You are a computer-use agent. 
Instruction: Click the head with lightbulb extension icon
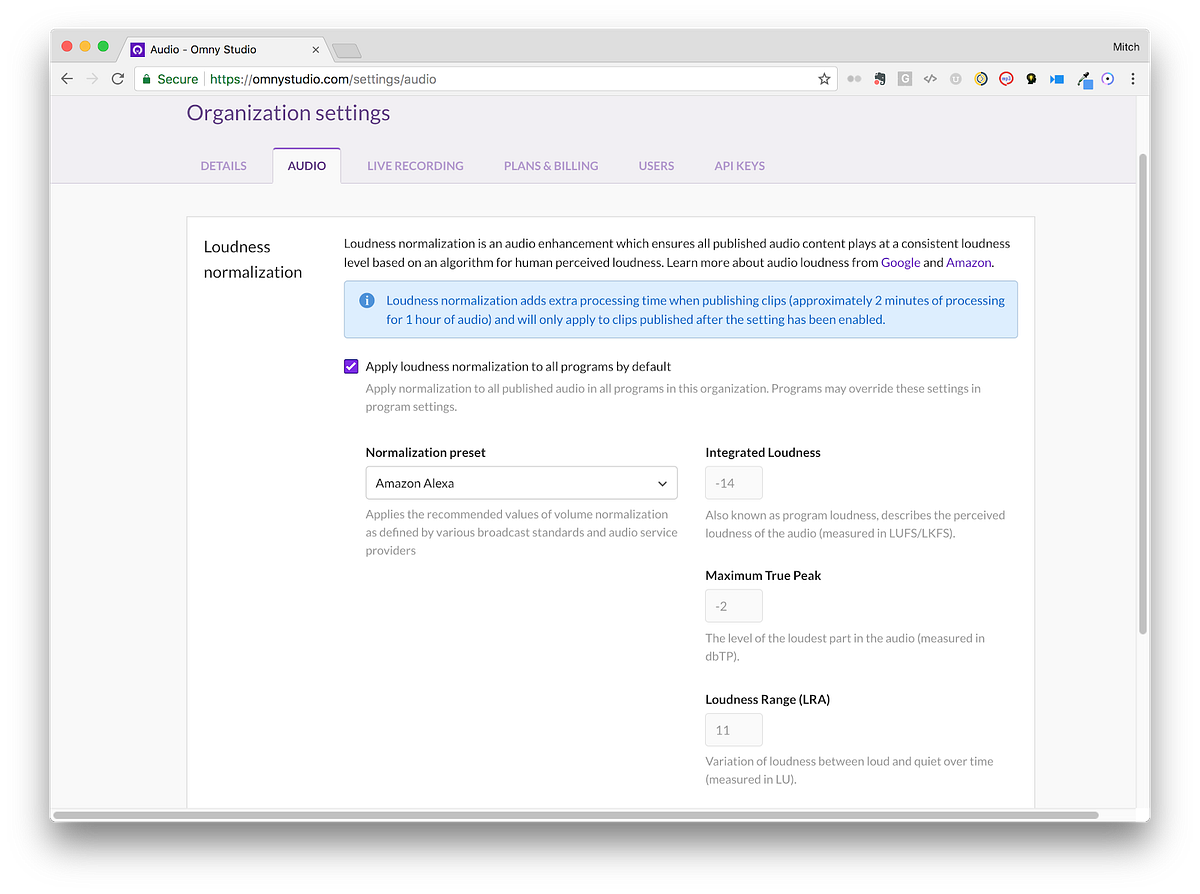click(x=1031, y=79)
